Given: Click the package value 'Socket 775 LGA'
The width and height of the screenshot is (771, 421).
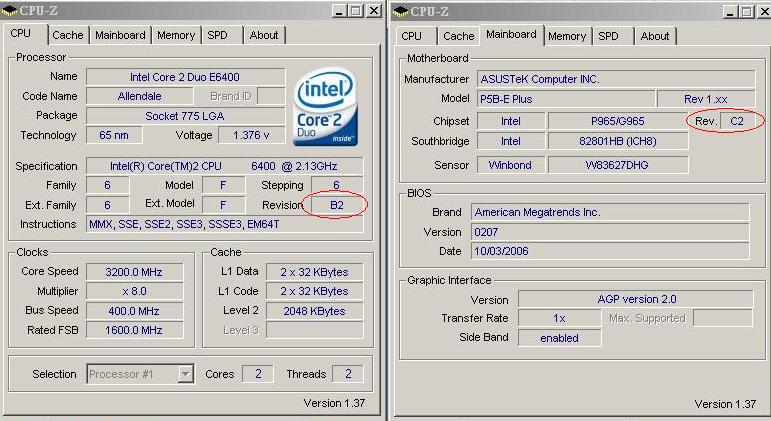Looking at the screenshot, I should click(x=185, y=116).
